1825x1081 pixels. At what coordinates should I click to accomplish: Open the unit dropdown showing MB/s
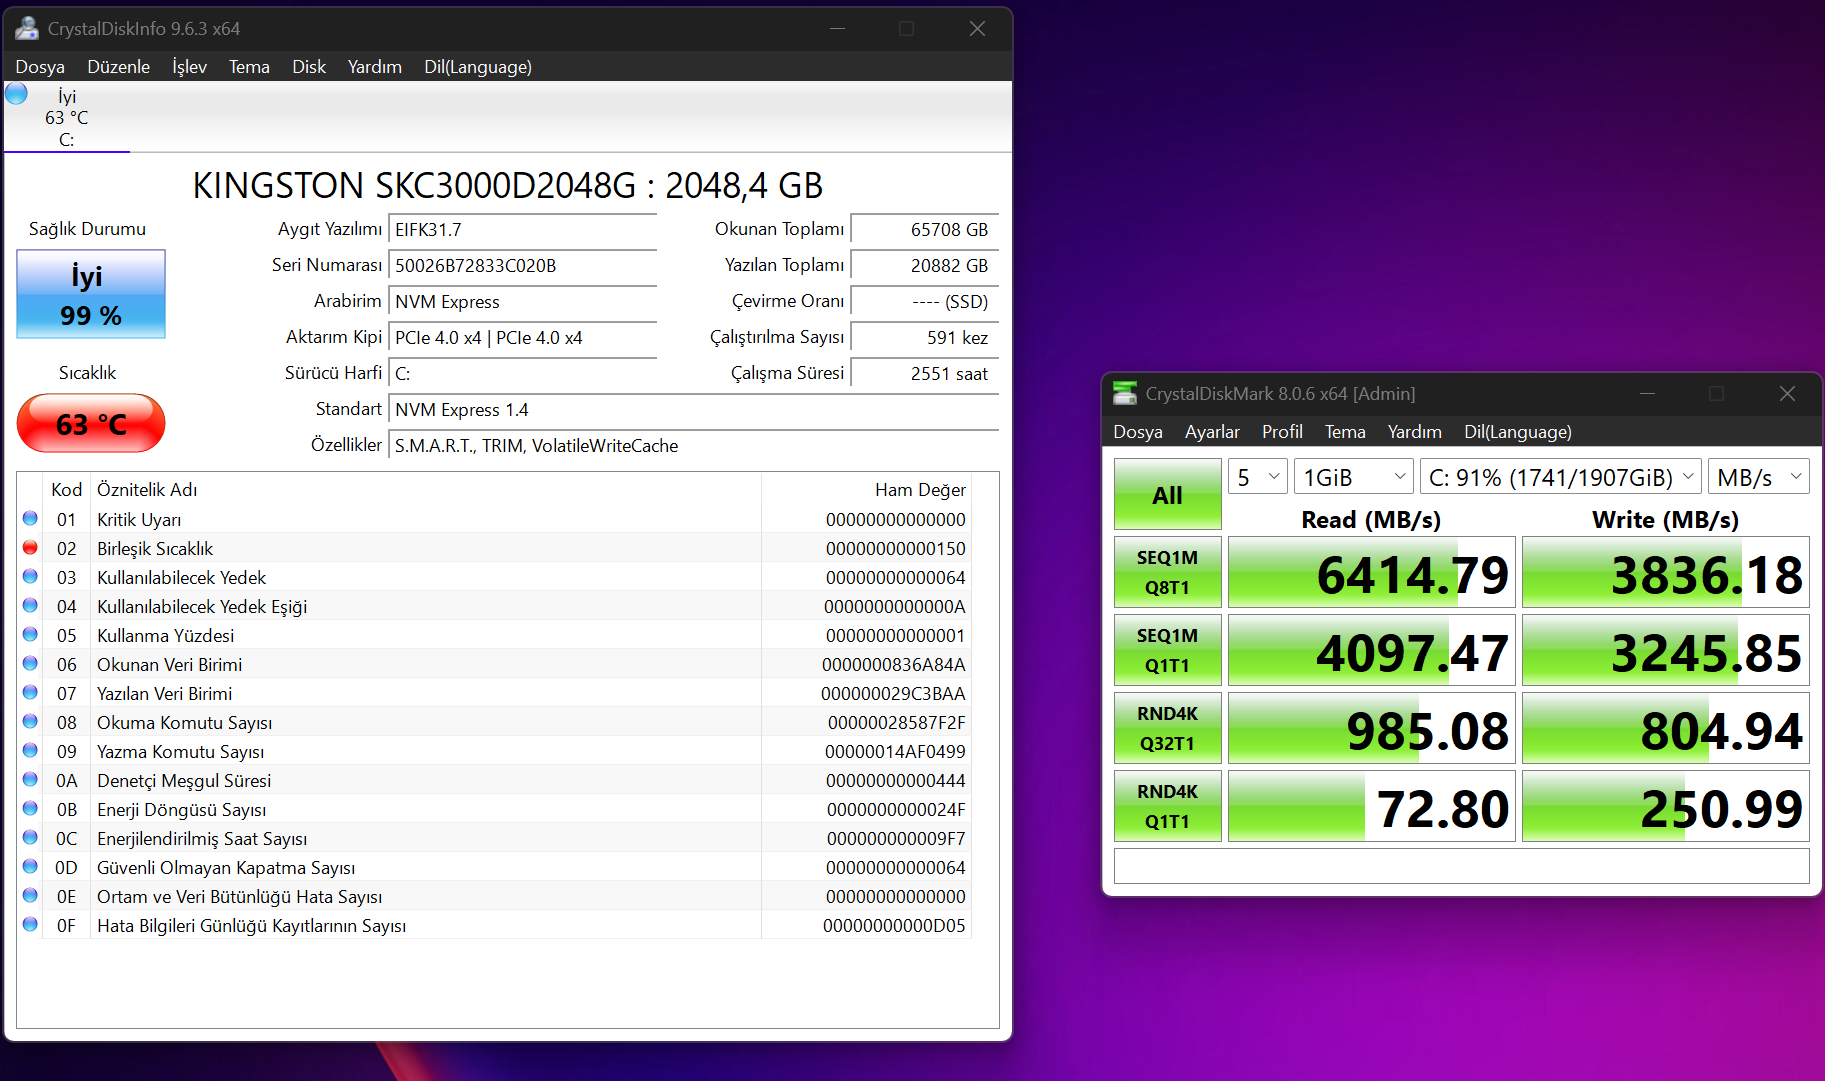1759,477
